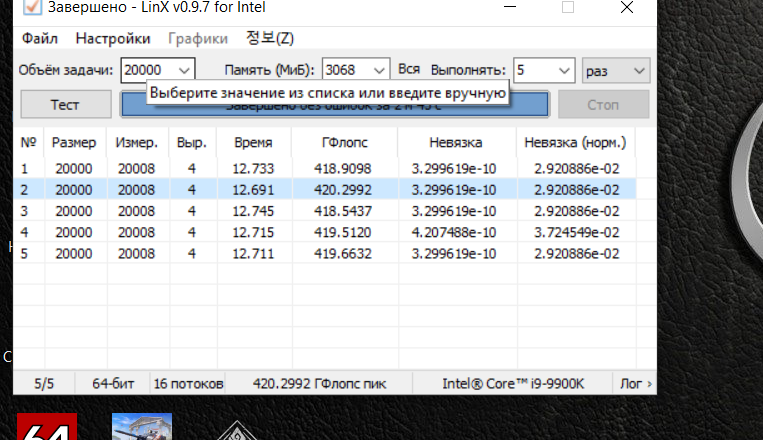The width and height of the screenshot is (763, 440).
Task: Expand the Объём задачи dropdown arrow
Action: 184,71
